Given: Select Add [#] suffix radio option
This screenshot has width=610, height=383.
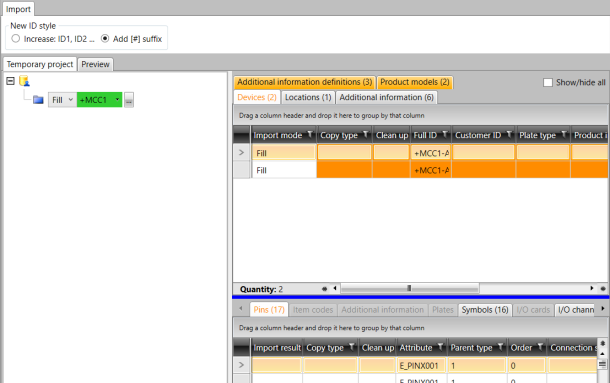Looking at the screenshot, I should pyautogui.click(x=105, y=39).
